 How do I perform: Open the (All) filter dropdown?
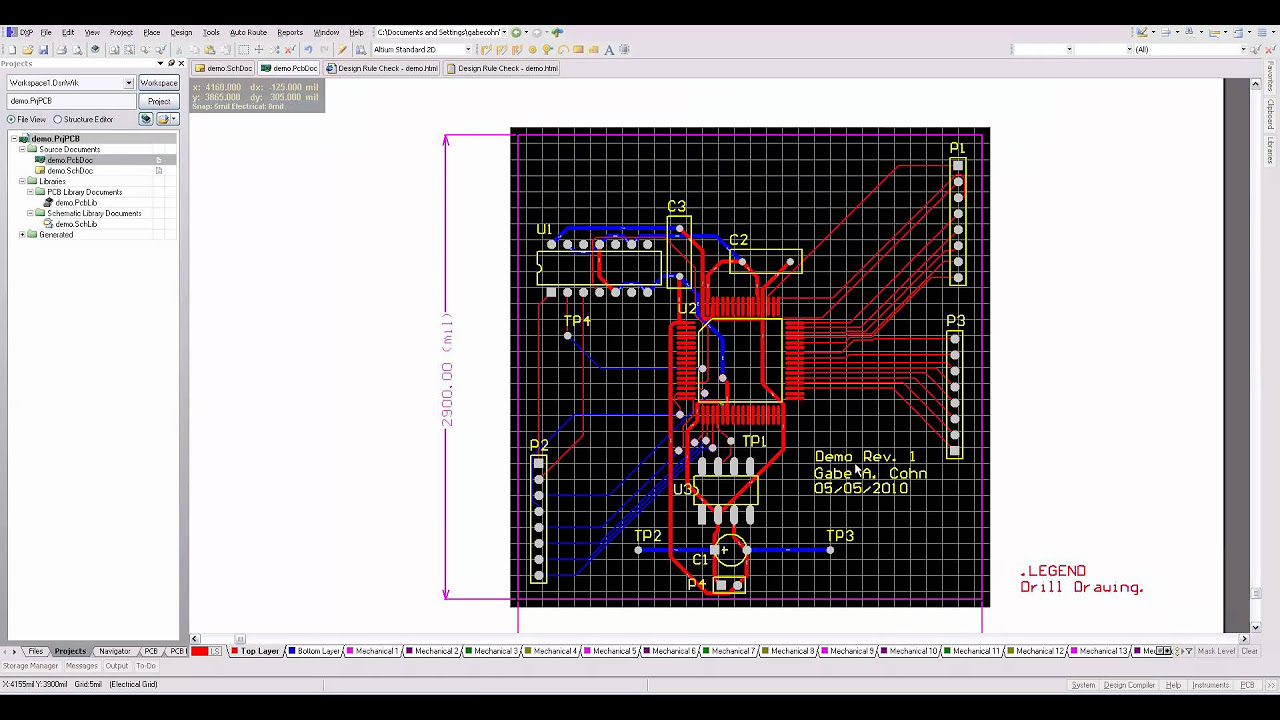pos(1244,49)
